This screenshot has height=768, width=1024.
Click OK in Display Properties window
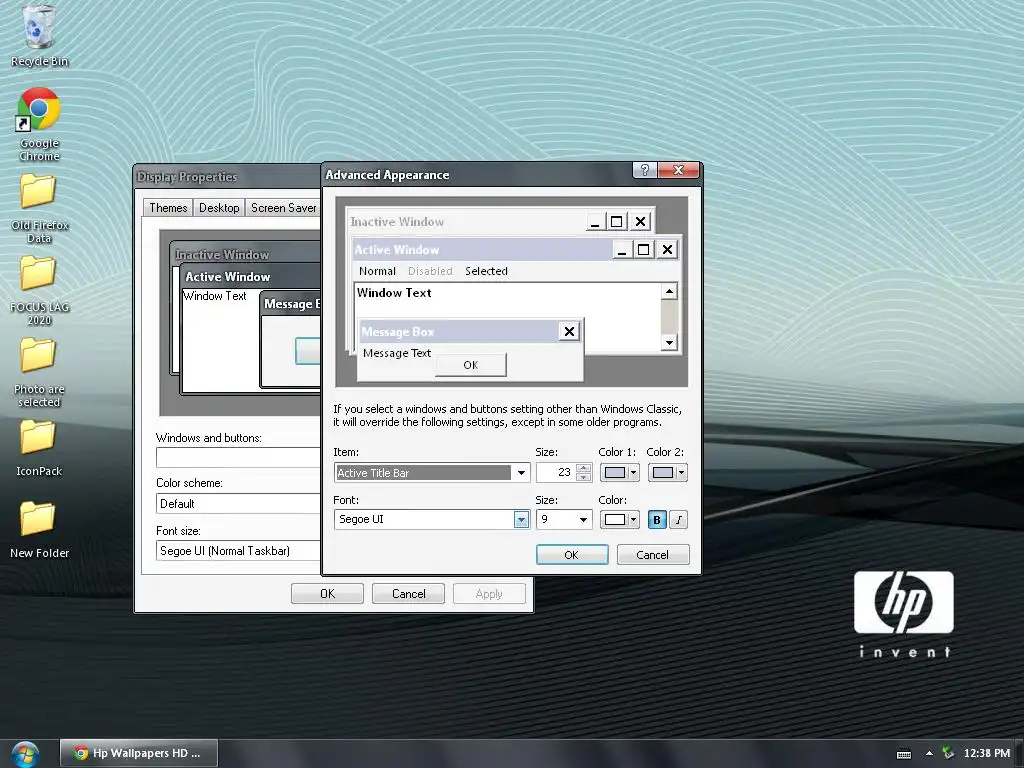327,594
